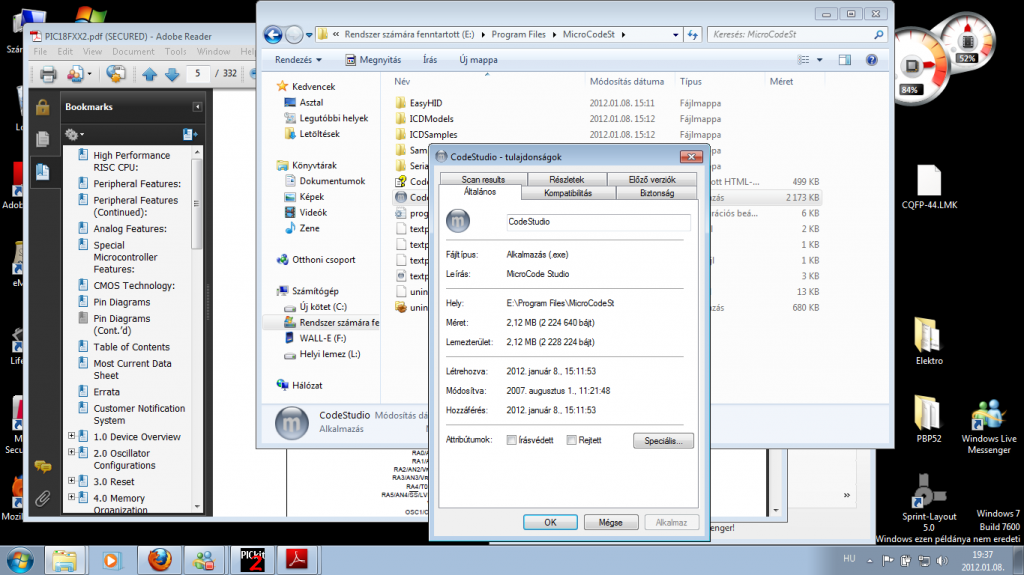Expand the 3.0 Reset bookmark
The image size is (1024, 575).
pyautogui.click(x=72, y=480)
